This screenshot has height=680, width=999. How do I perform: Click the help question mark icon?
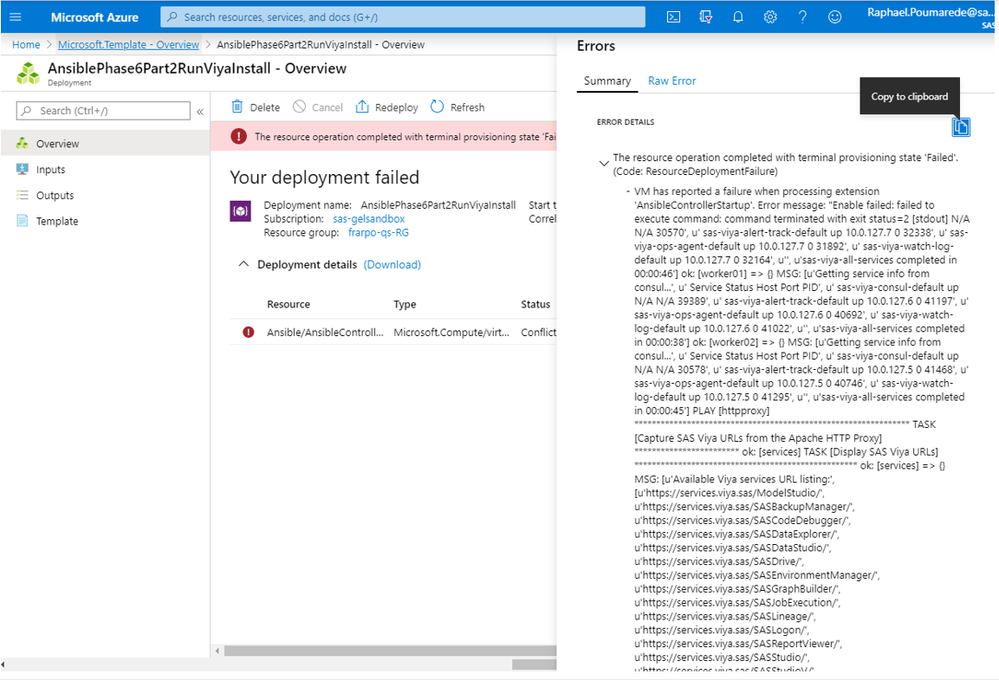pyautogui.click(x=802, y=17)
